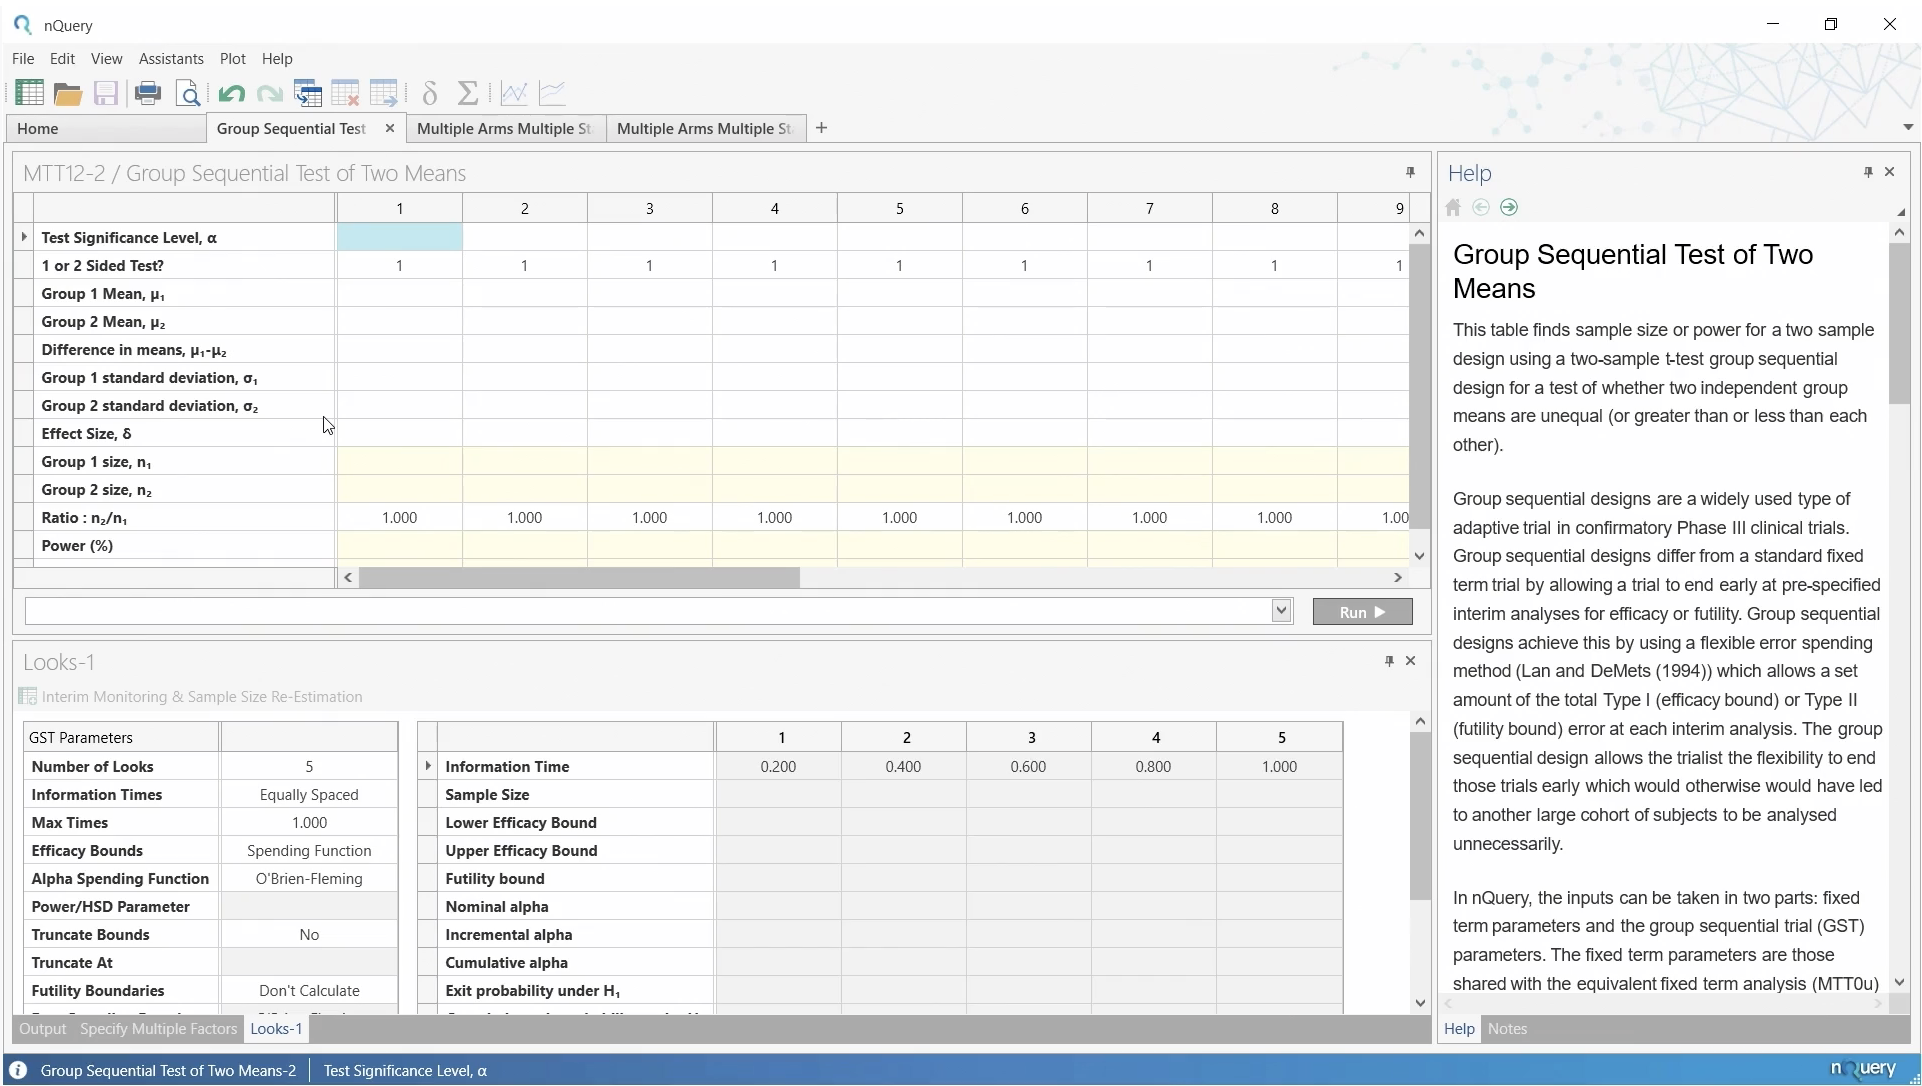The height and width of the screenshot is (1086, 1922).
Task: Click the open folder toolbar icon
Action: click(67, 94)
